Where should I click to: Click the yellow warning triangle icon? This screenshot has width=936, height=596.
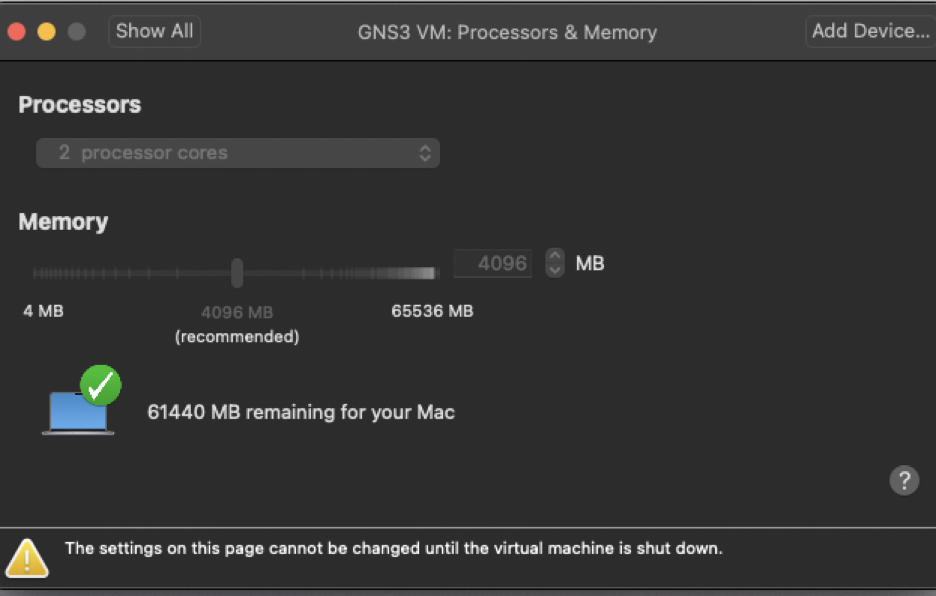pyautogui.click(x=27, y=557)
